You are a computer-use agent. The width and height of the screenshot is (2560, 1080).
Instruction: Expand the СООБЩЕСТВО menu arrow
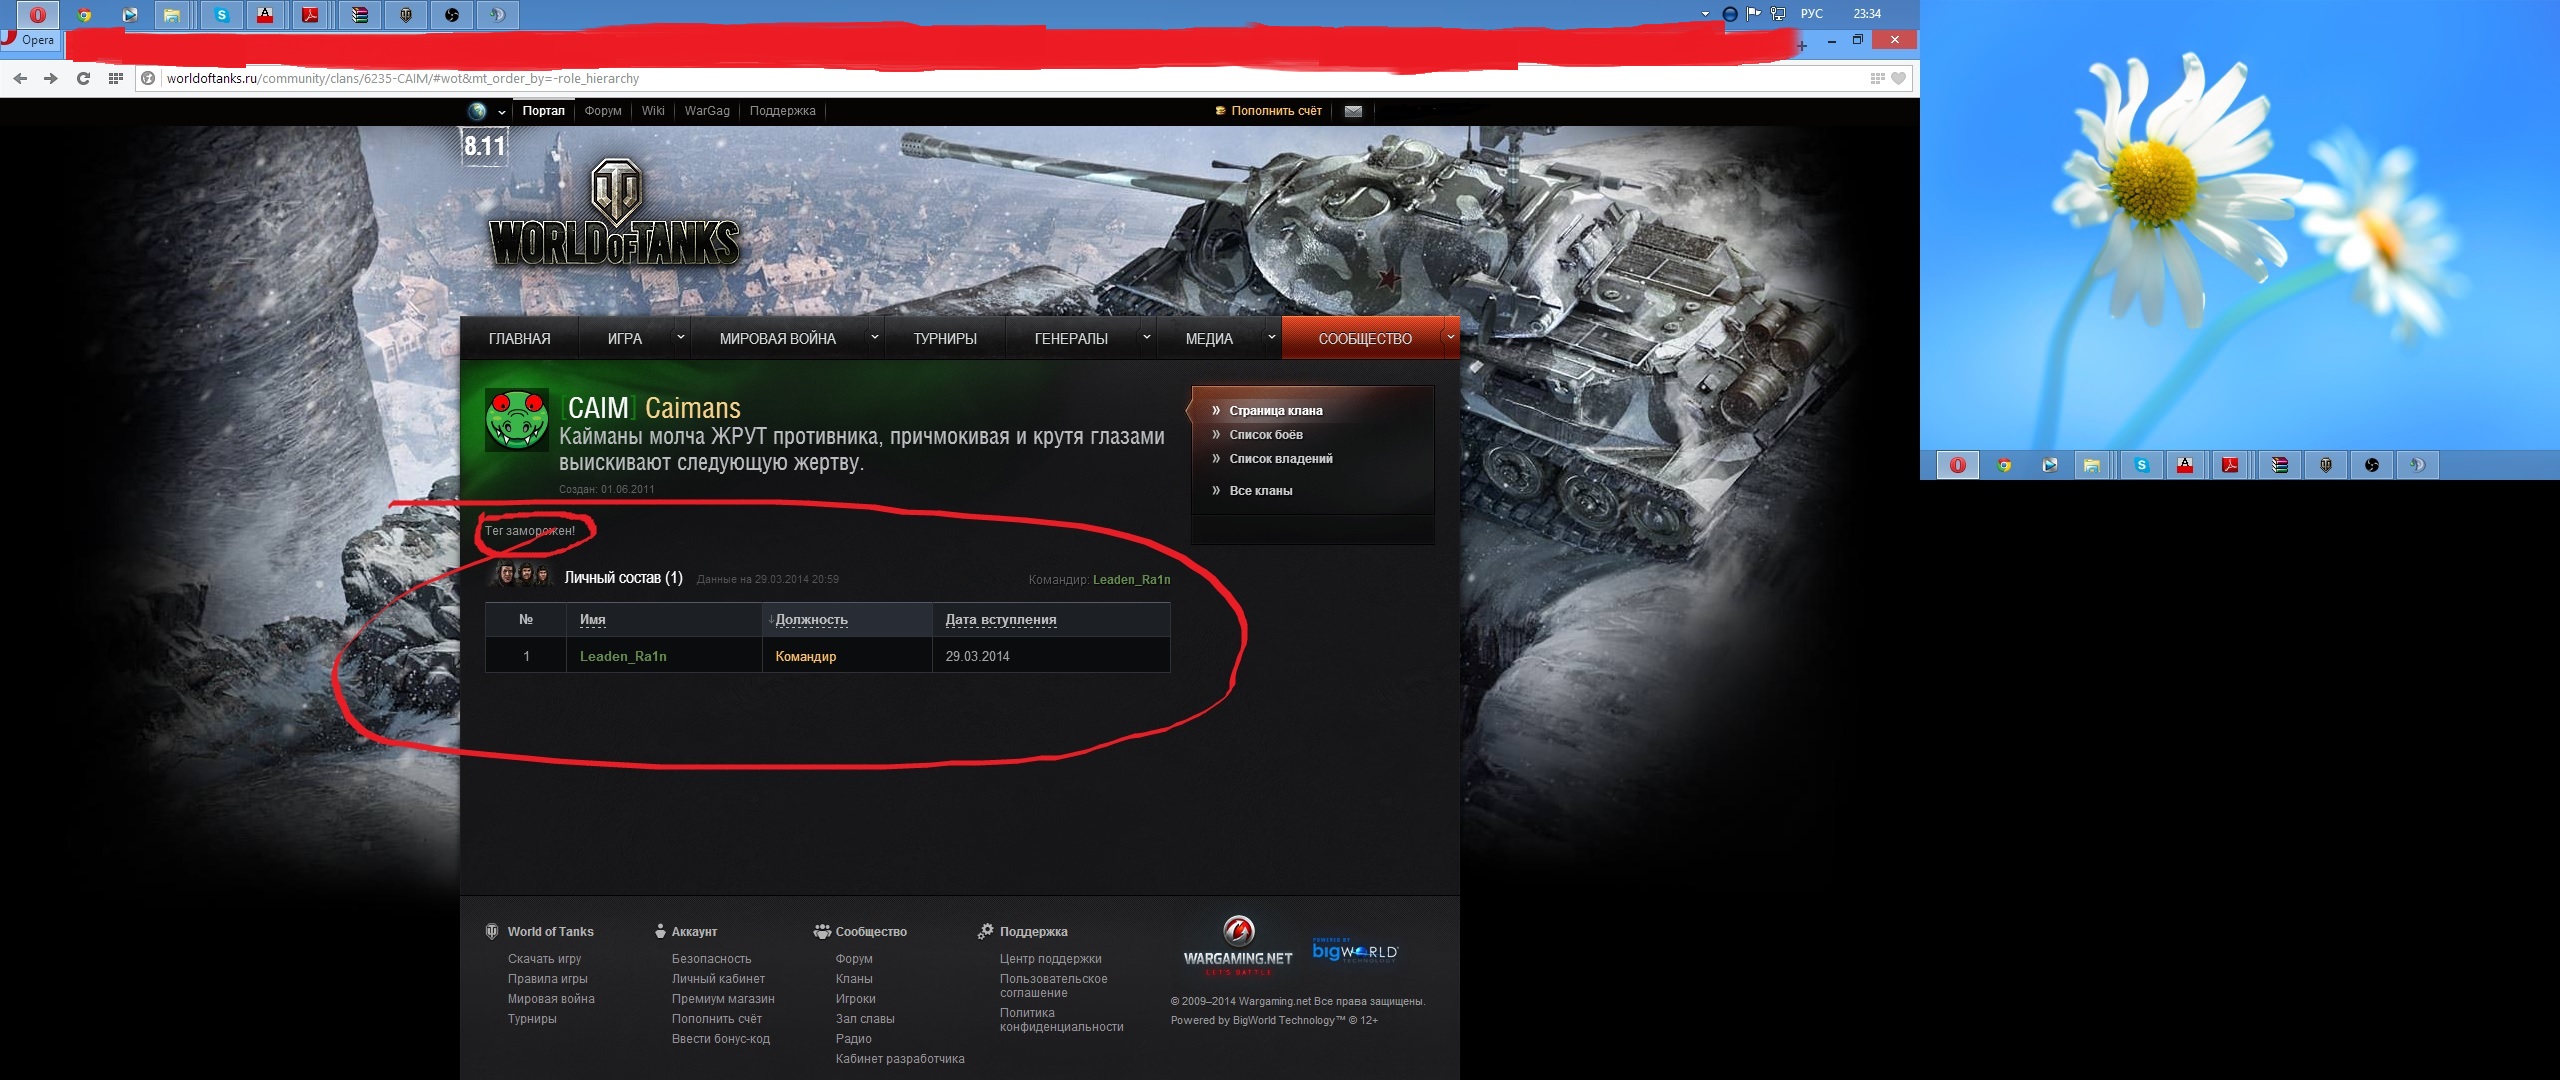(1450, 337)
